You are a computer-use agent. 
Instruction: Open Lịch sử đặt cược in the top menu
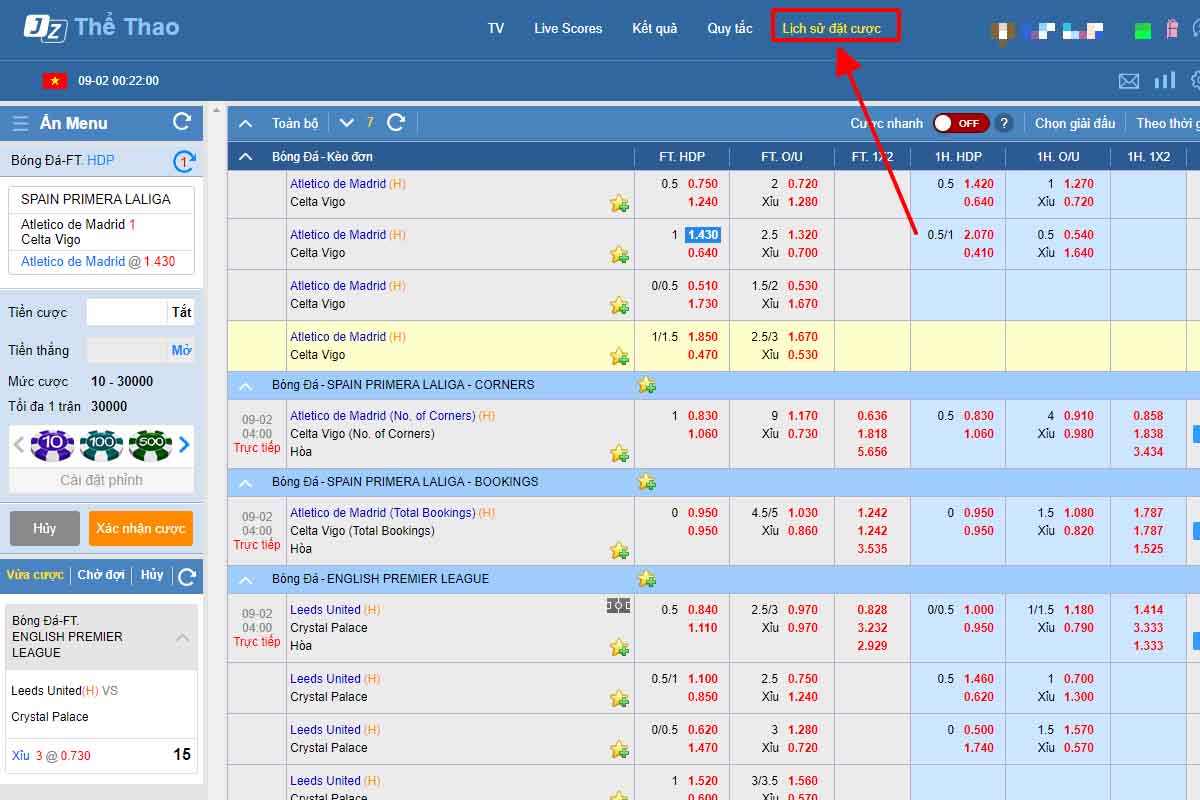[832, 28]
